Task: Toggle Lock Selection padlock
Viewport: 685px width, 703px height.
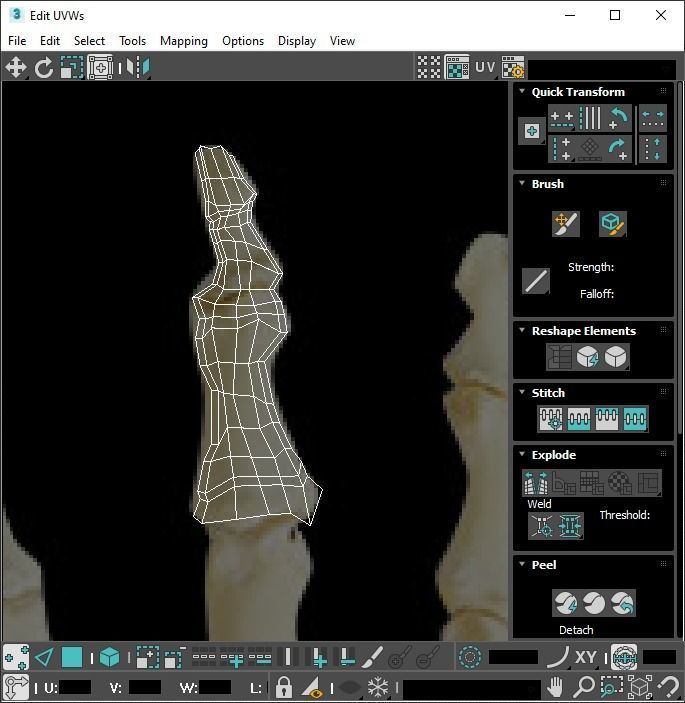Action: click(284, 687)
